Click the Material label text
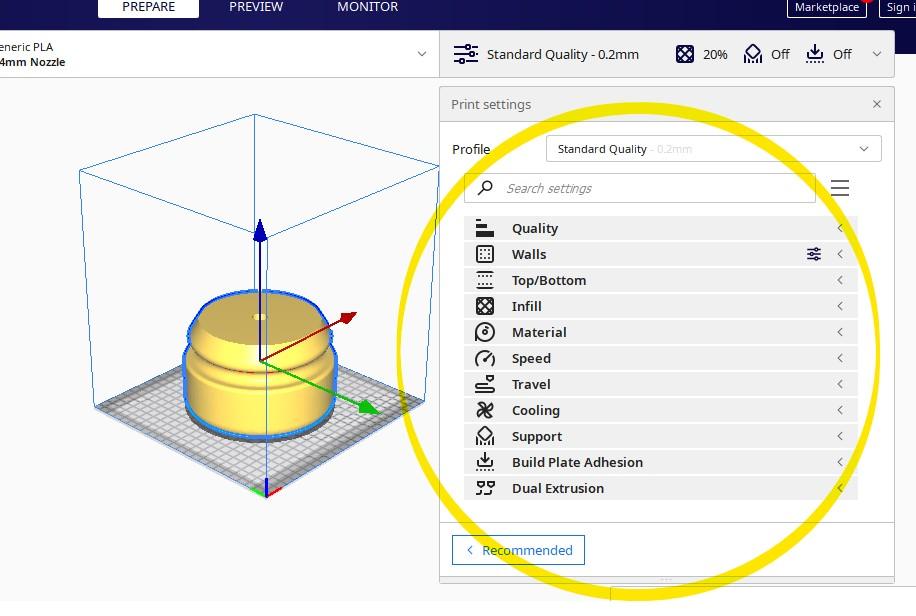 click(x=539, y=333)
